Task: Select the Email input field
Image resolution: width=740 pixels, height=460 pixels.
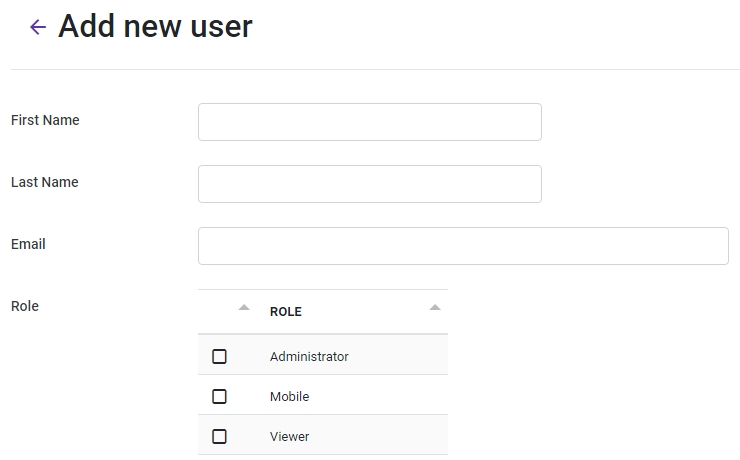Action: [x=463, y=246]
